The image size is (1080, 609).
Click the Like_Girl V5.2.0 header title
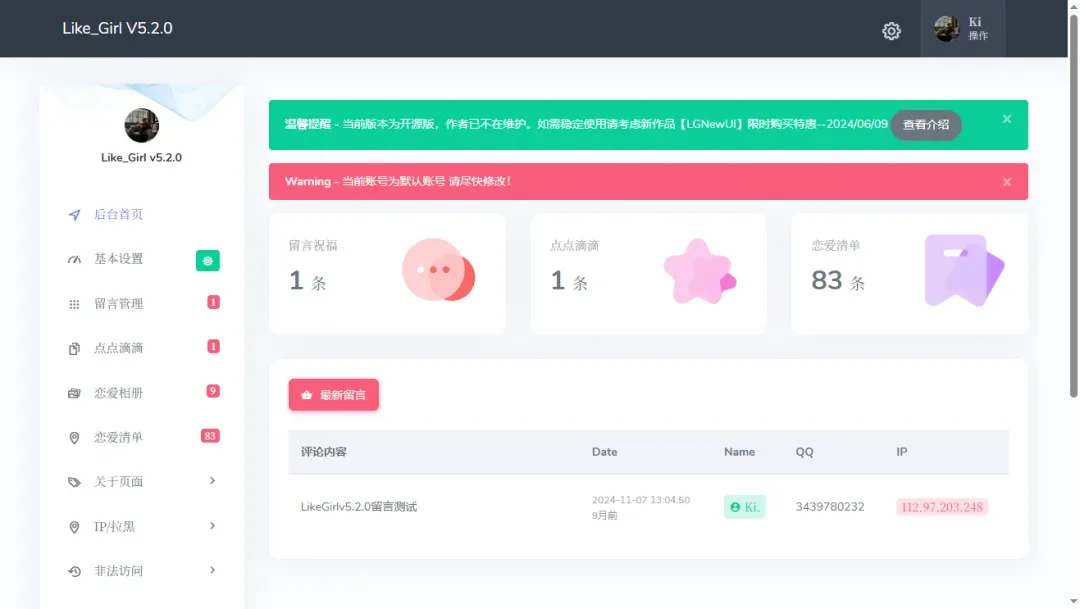(117, 28)
